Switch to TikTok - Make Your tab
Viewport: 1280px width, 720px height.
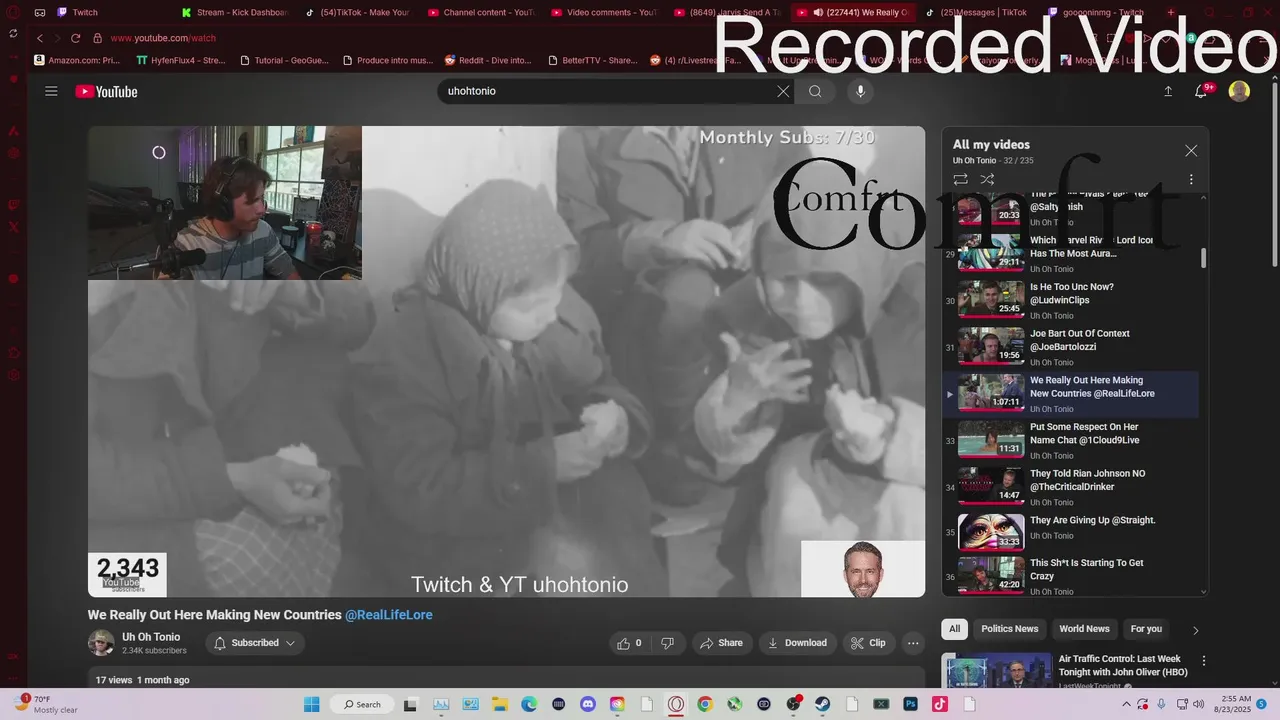pos(358,12)
